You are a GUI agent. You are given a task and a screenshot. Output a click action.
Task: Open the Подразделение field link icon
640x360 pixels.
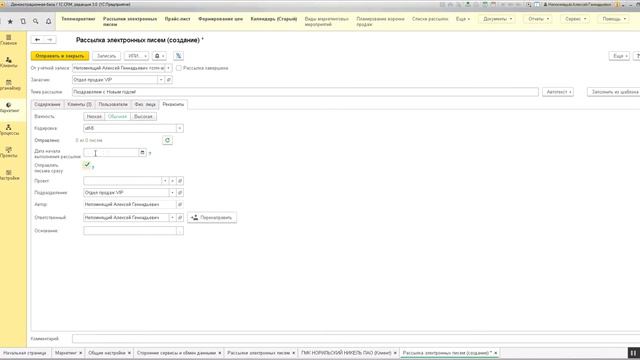click(x=180, y=192)
